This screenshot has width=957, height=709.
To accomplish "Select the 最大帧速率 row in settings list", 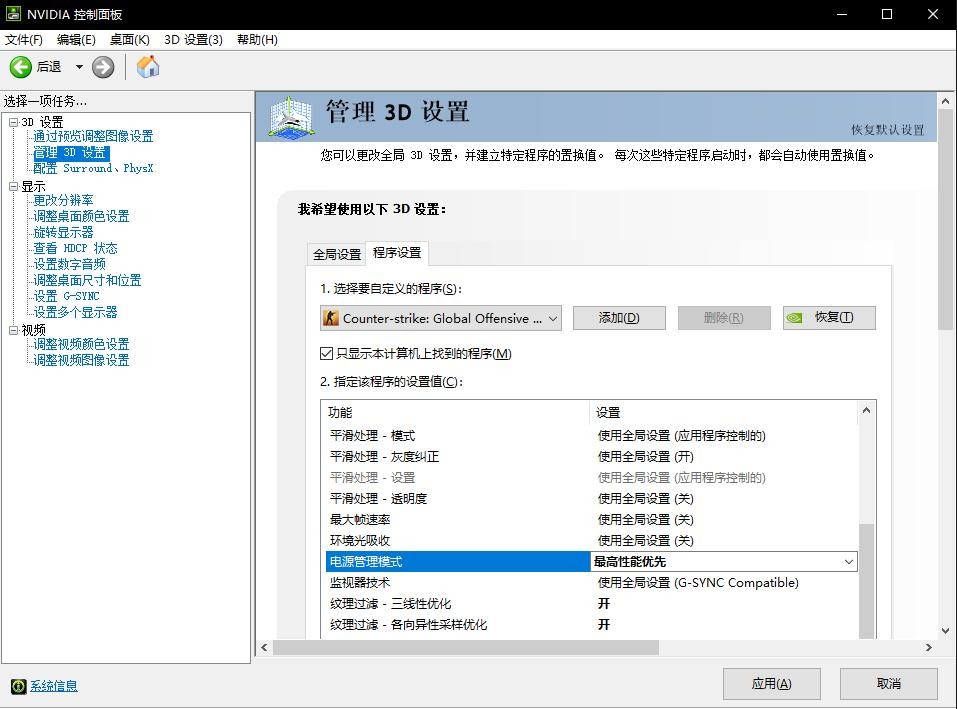I will coord(360,520).
